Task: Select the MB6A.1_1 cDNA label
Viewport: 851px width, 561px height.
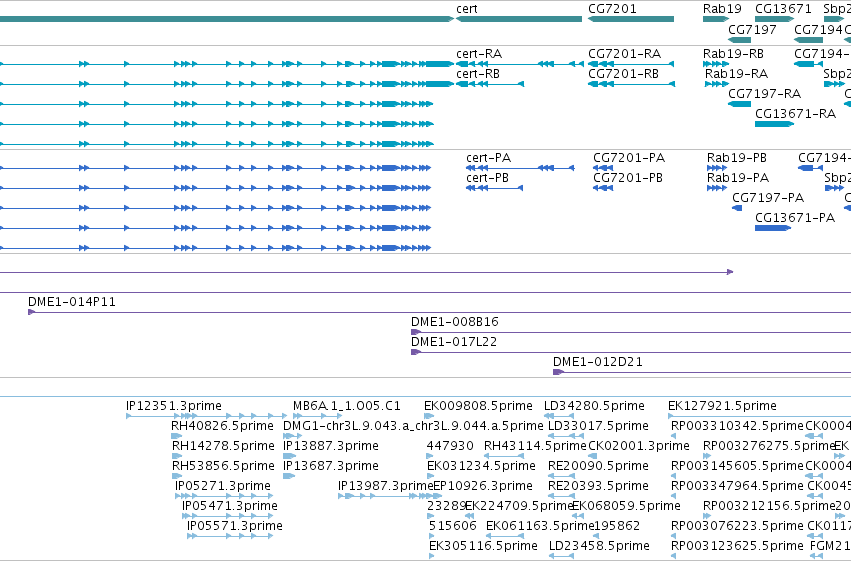Action: tap(347, 406)
